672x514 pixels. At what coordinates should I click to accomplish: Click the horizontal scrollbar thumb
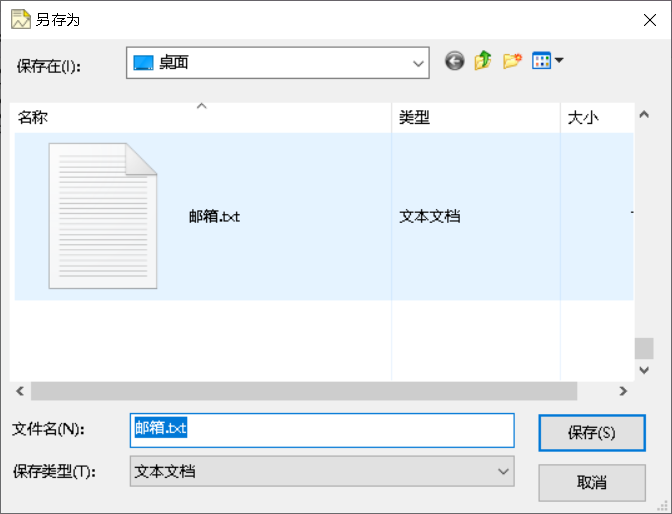point(304,391)
